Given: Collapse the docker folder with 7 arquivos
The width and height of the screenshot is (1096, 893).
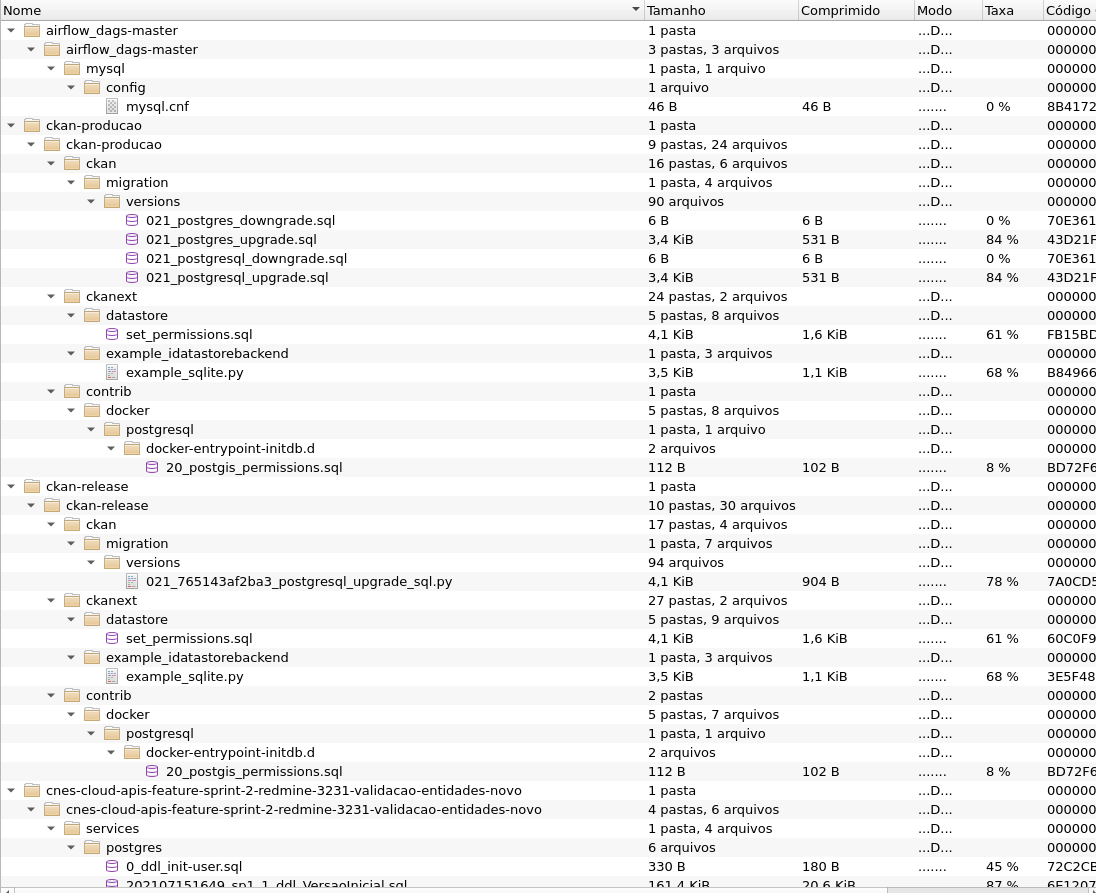Looking at the screenshot, I should (x=71, y=714).
